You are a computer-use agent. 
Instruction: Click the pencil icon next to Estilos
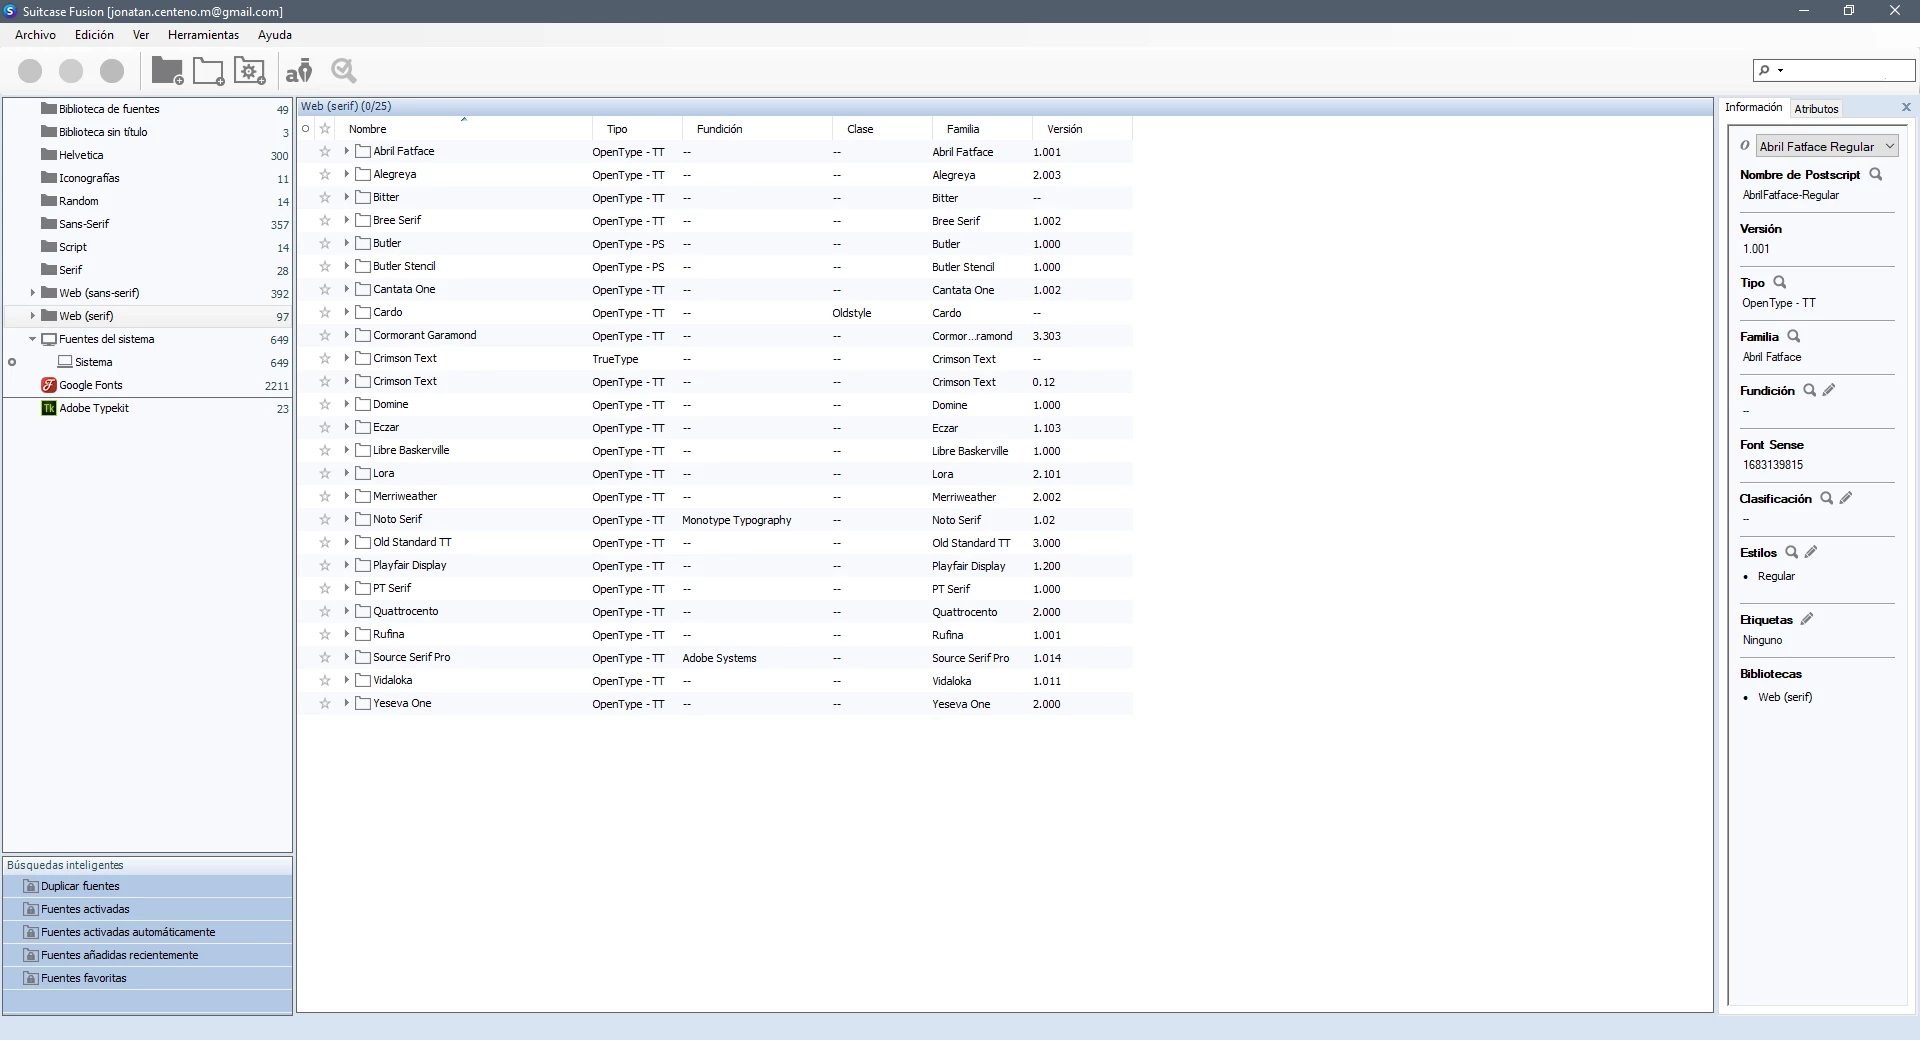coord(1811,552)
